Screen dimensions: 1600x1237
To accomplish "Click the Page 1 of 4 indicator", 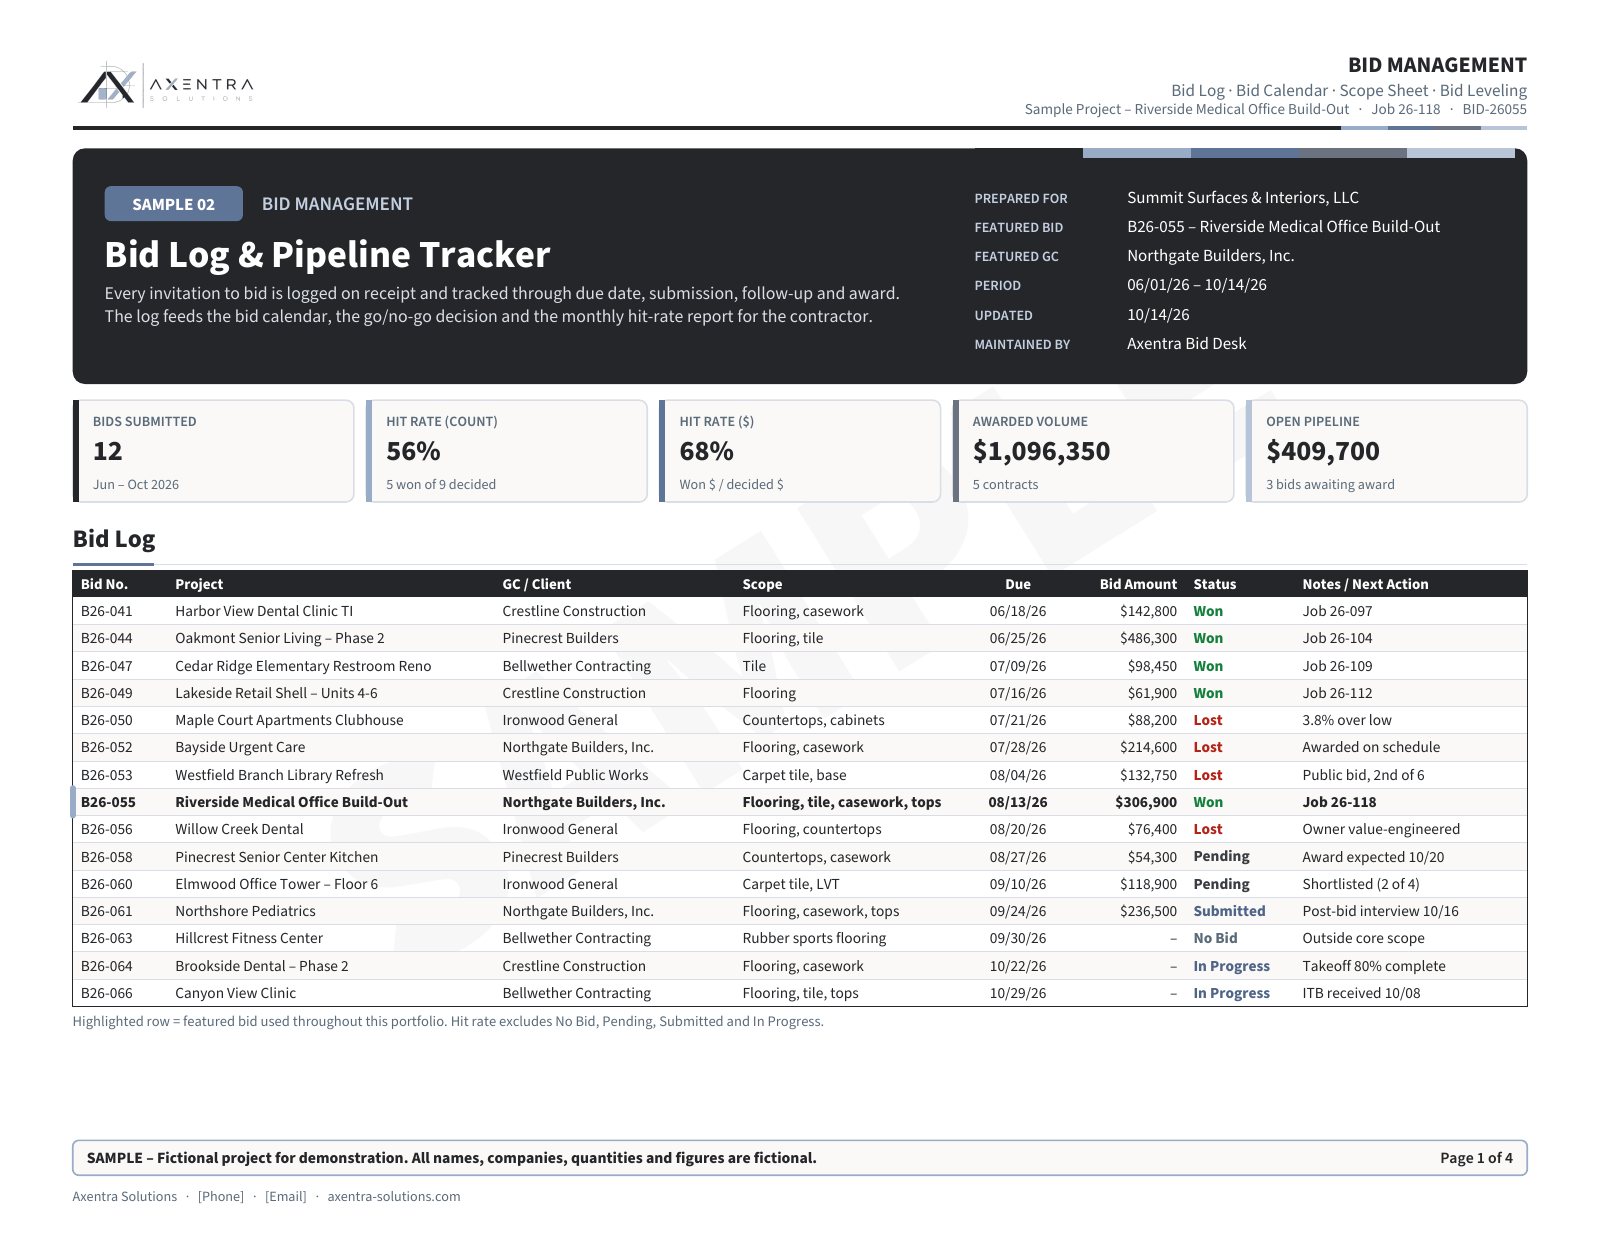I will pos(1476,1158).
